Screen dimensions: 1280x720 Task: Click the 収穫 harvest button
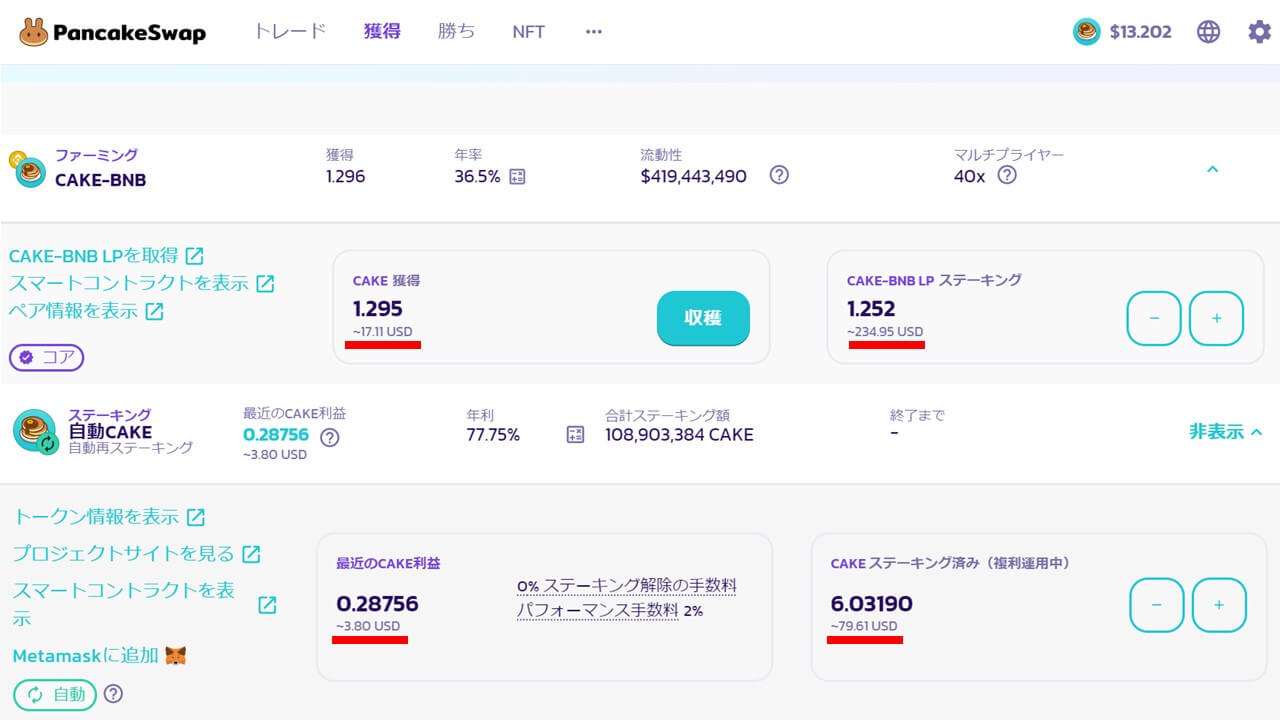703,318
